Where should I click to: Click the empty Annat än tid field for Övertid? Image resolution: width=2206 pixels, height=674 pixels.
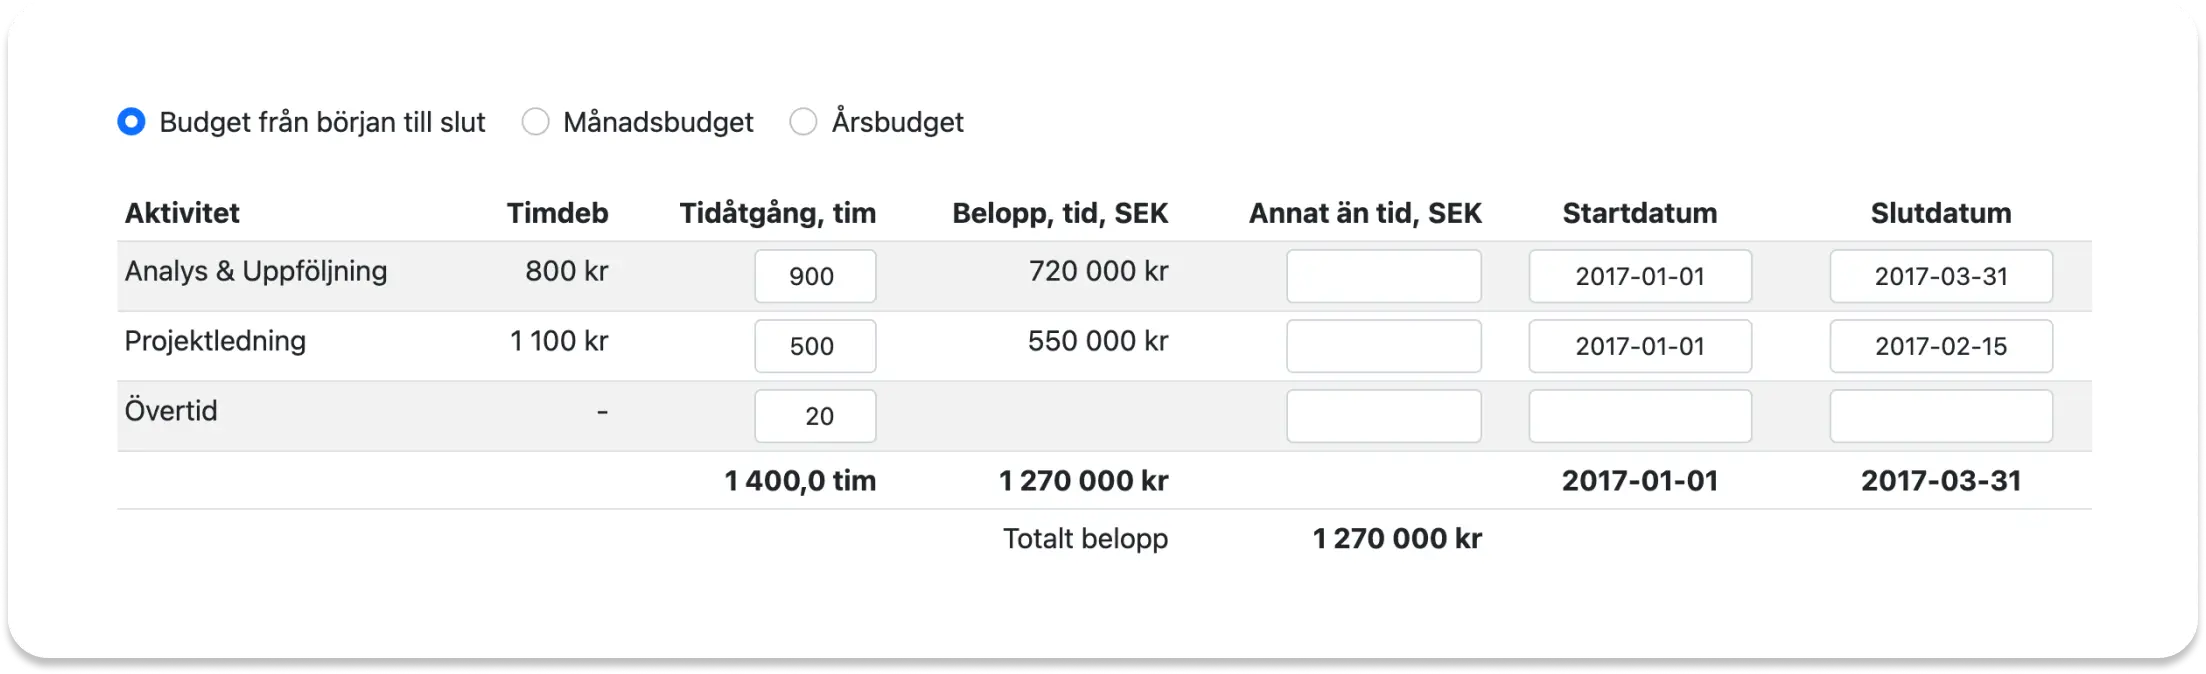(1383, 416)
